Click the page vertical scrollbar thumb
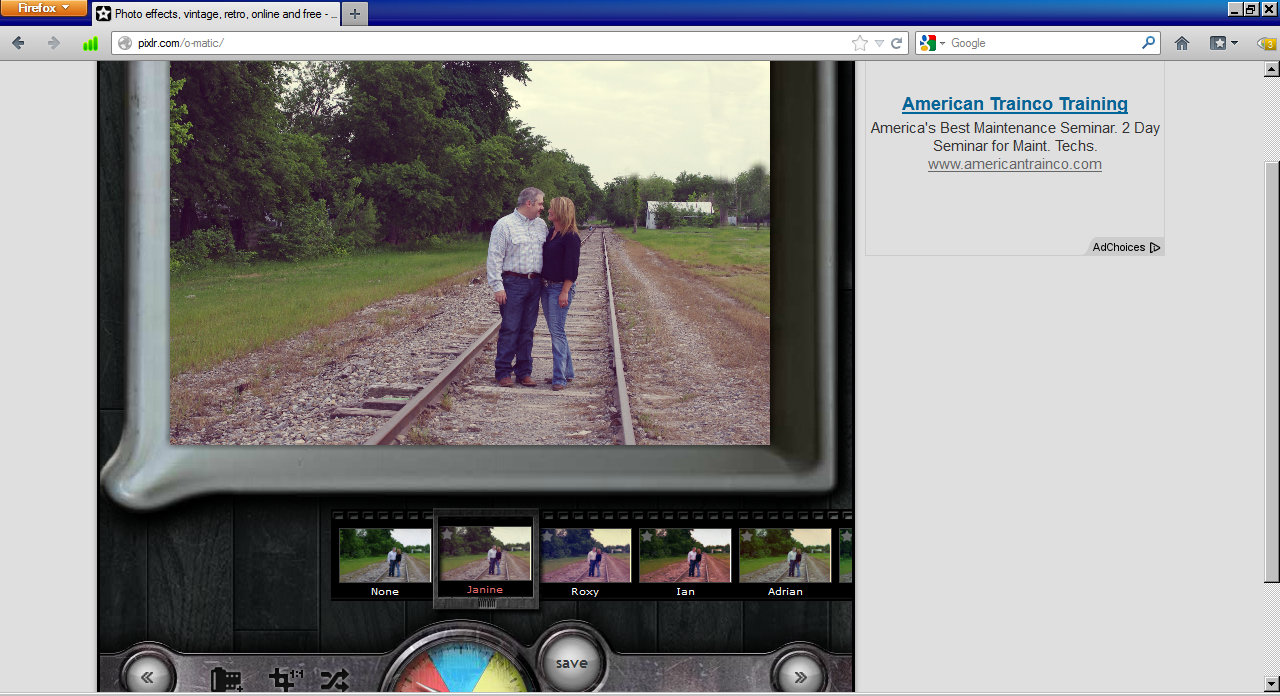1280x696 pixels. coord(1272,370)
